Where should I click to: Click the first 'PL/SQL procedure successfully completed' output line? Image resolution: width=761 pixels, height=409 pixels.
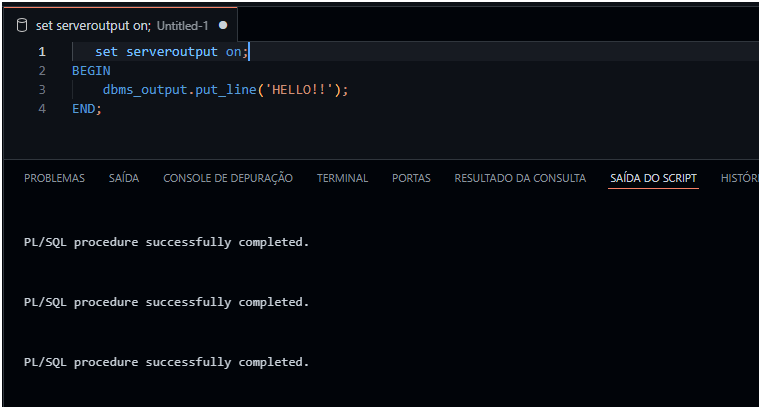[166, 242]
